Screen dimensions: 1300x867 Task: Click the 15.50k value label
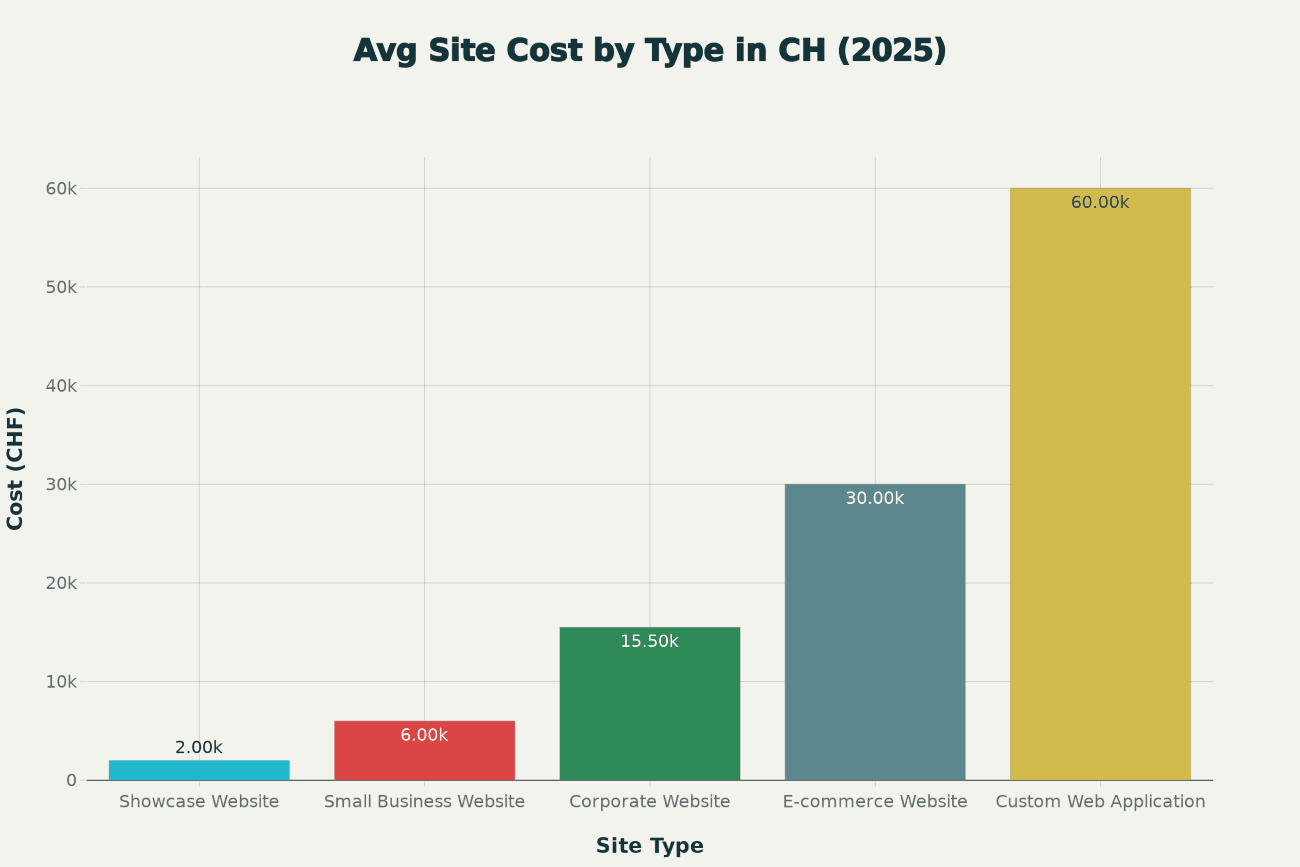click(x=649, y=642)
